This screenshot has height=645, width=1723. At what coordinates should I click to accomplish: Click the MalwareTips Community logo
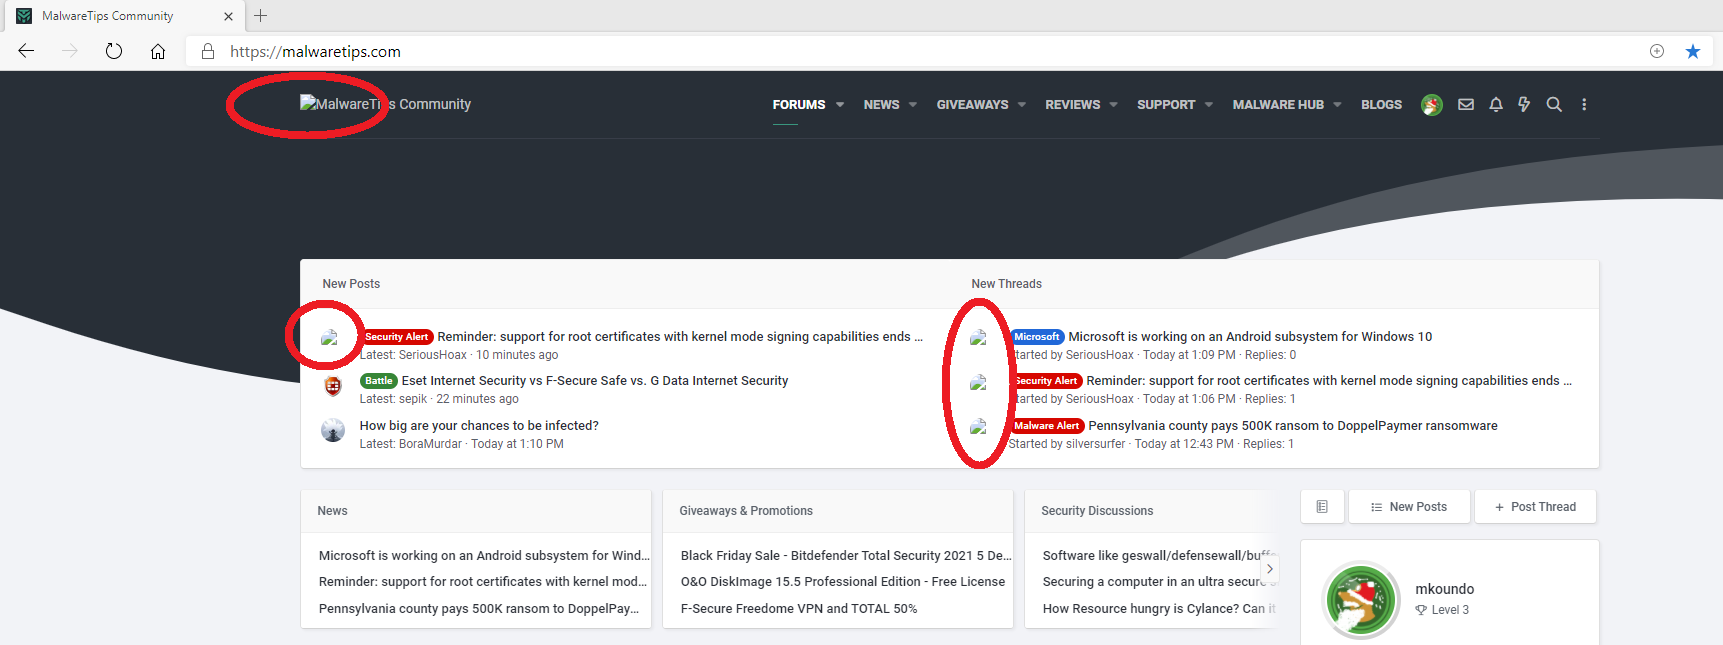(x=385, y=104)
